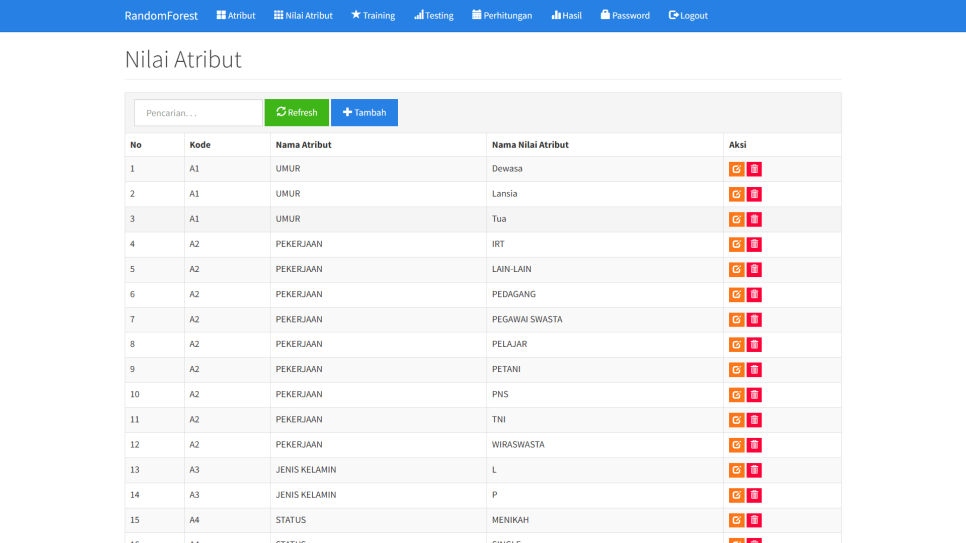The height and width of the screenshot is (543, 966).
Task: Click the red delete icon for Lansia row
Action: [x=754, y=194]
